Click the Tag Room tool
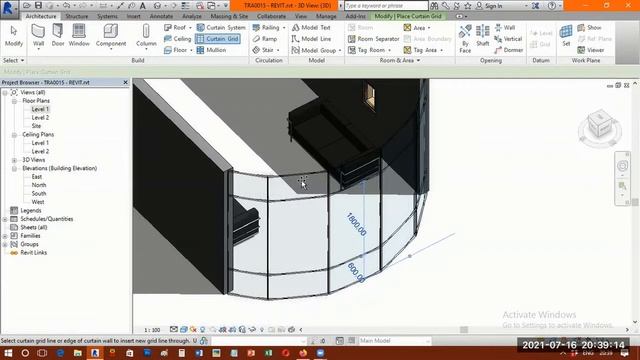Screen dimensions: 640x360 click(367, 50)
